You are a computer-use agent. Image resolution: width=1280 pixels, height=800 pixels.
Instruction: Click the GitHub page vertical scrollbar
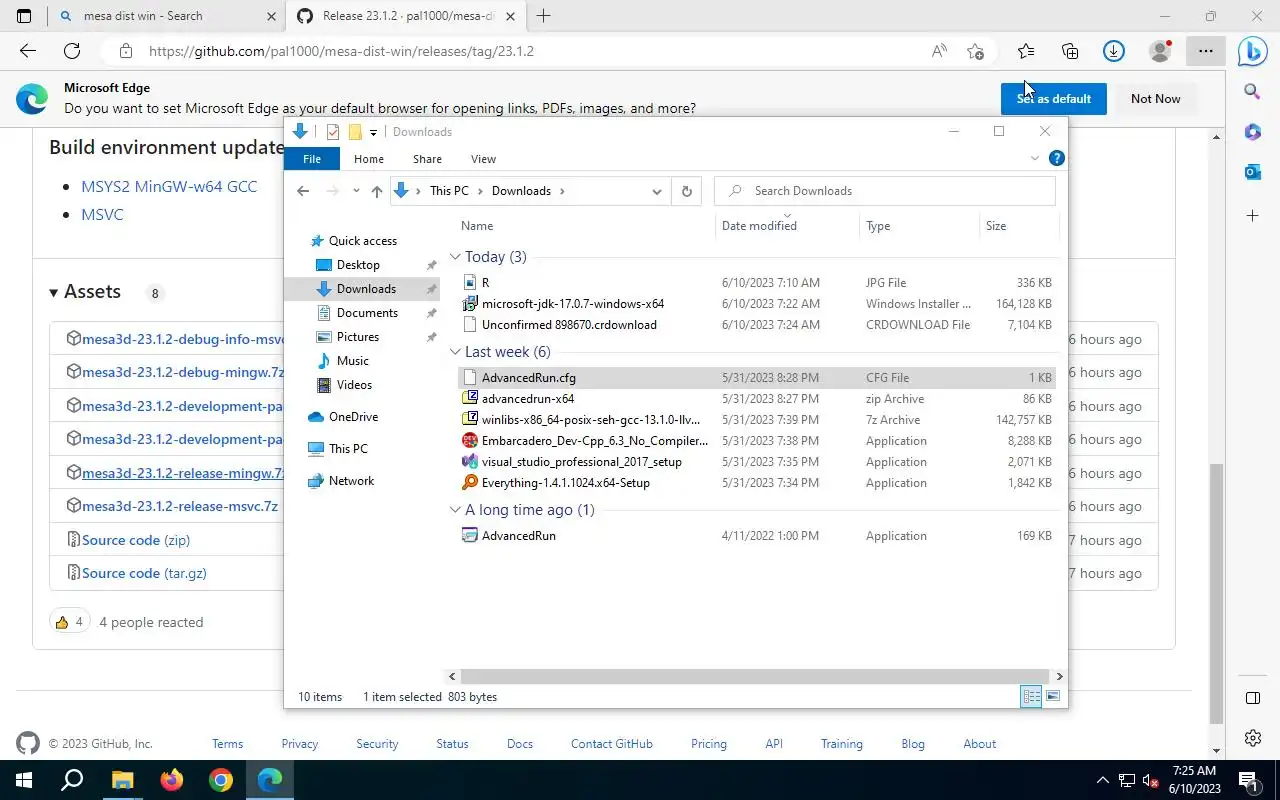pyautogui.click(x=1216, y=593)
